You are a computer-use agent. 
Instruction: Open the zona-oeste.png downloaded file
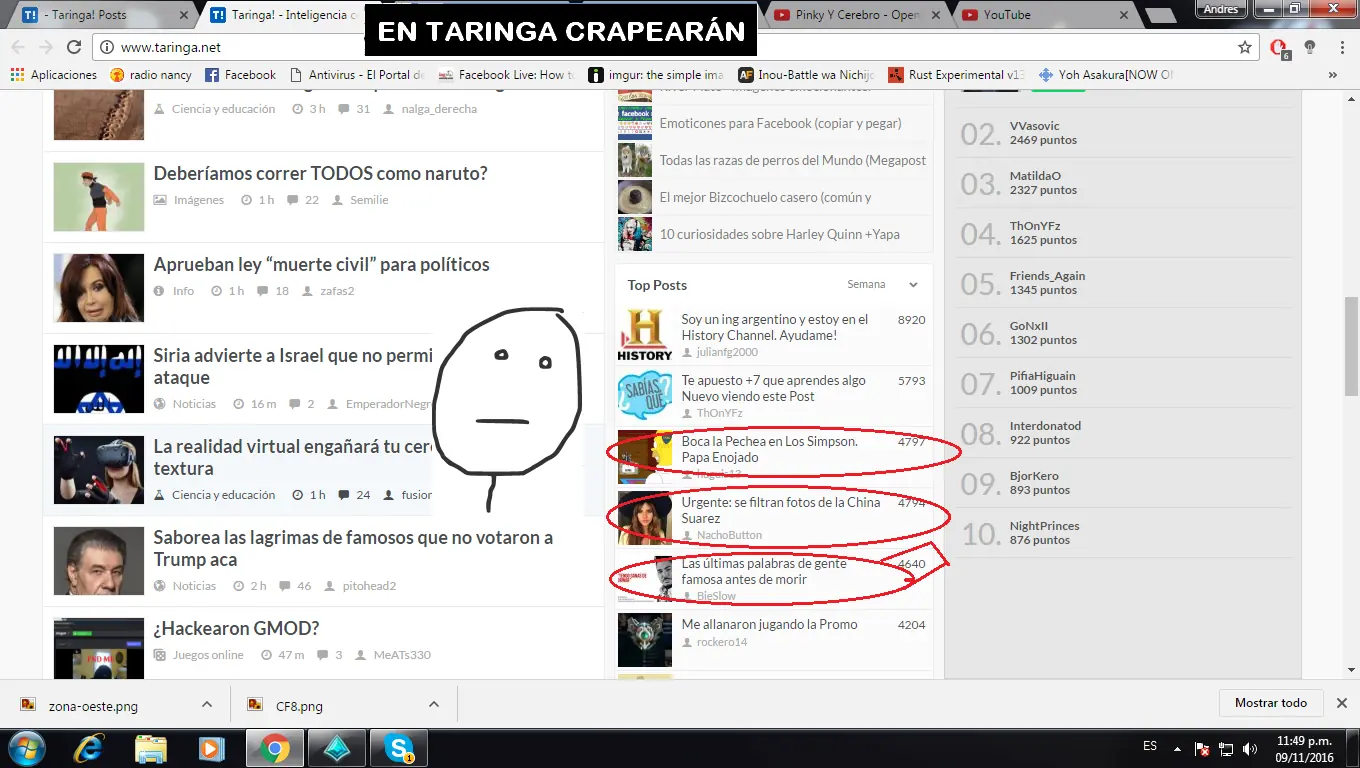coord(93,706)
